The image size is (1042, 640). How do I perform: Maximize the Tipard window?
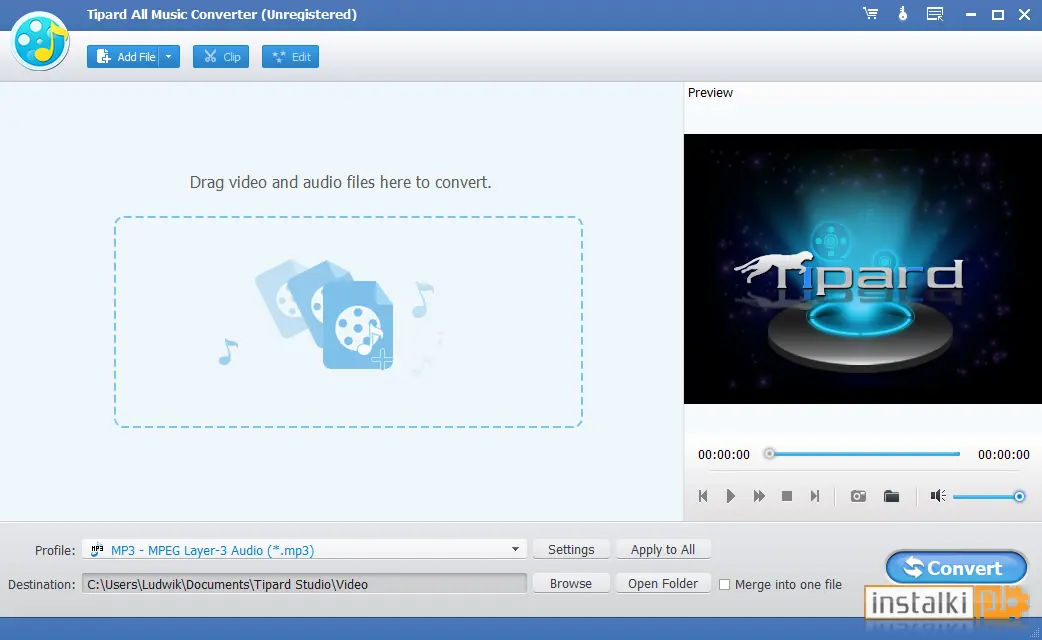[x=997, y=14]
